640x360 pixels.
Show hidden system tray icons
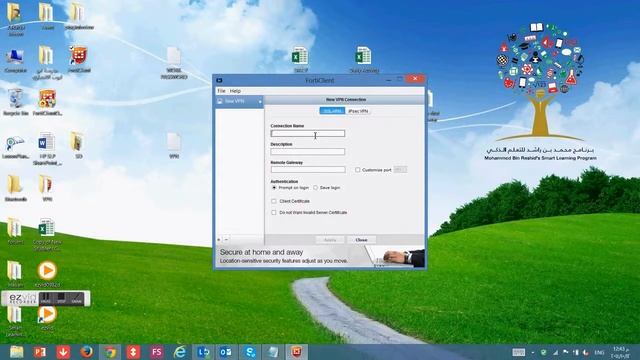tap(533, 352)
